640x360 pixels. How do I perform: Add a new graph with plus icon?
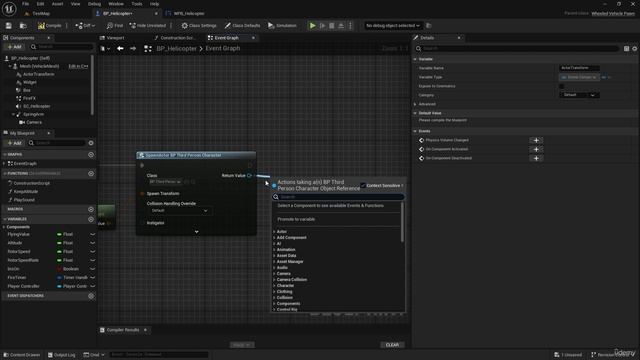[91, 155]
